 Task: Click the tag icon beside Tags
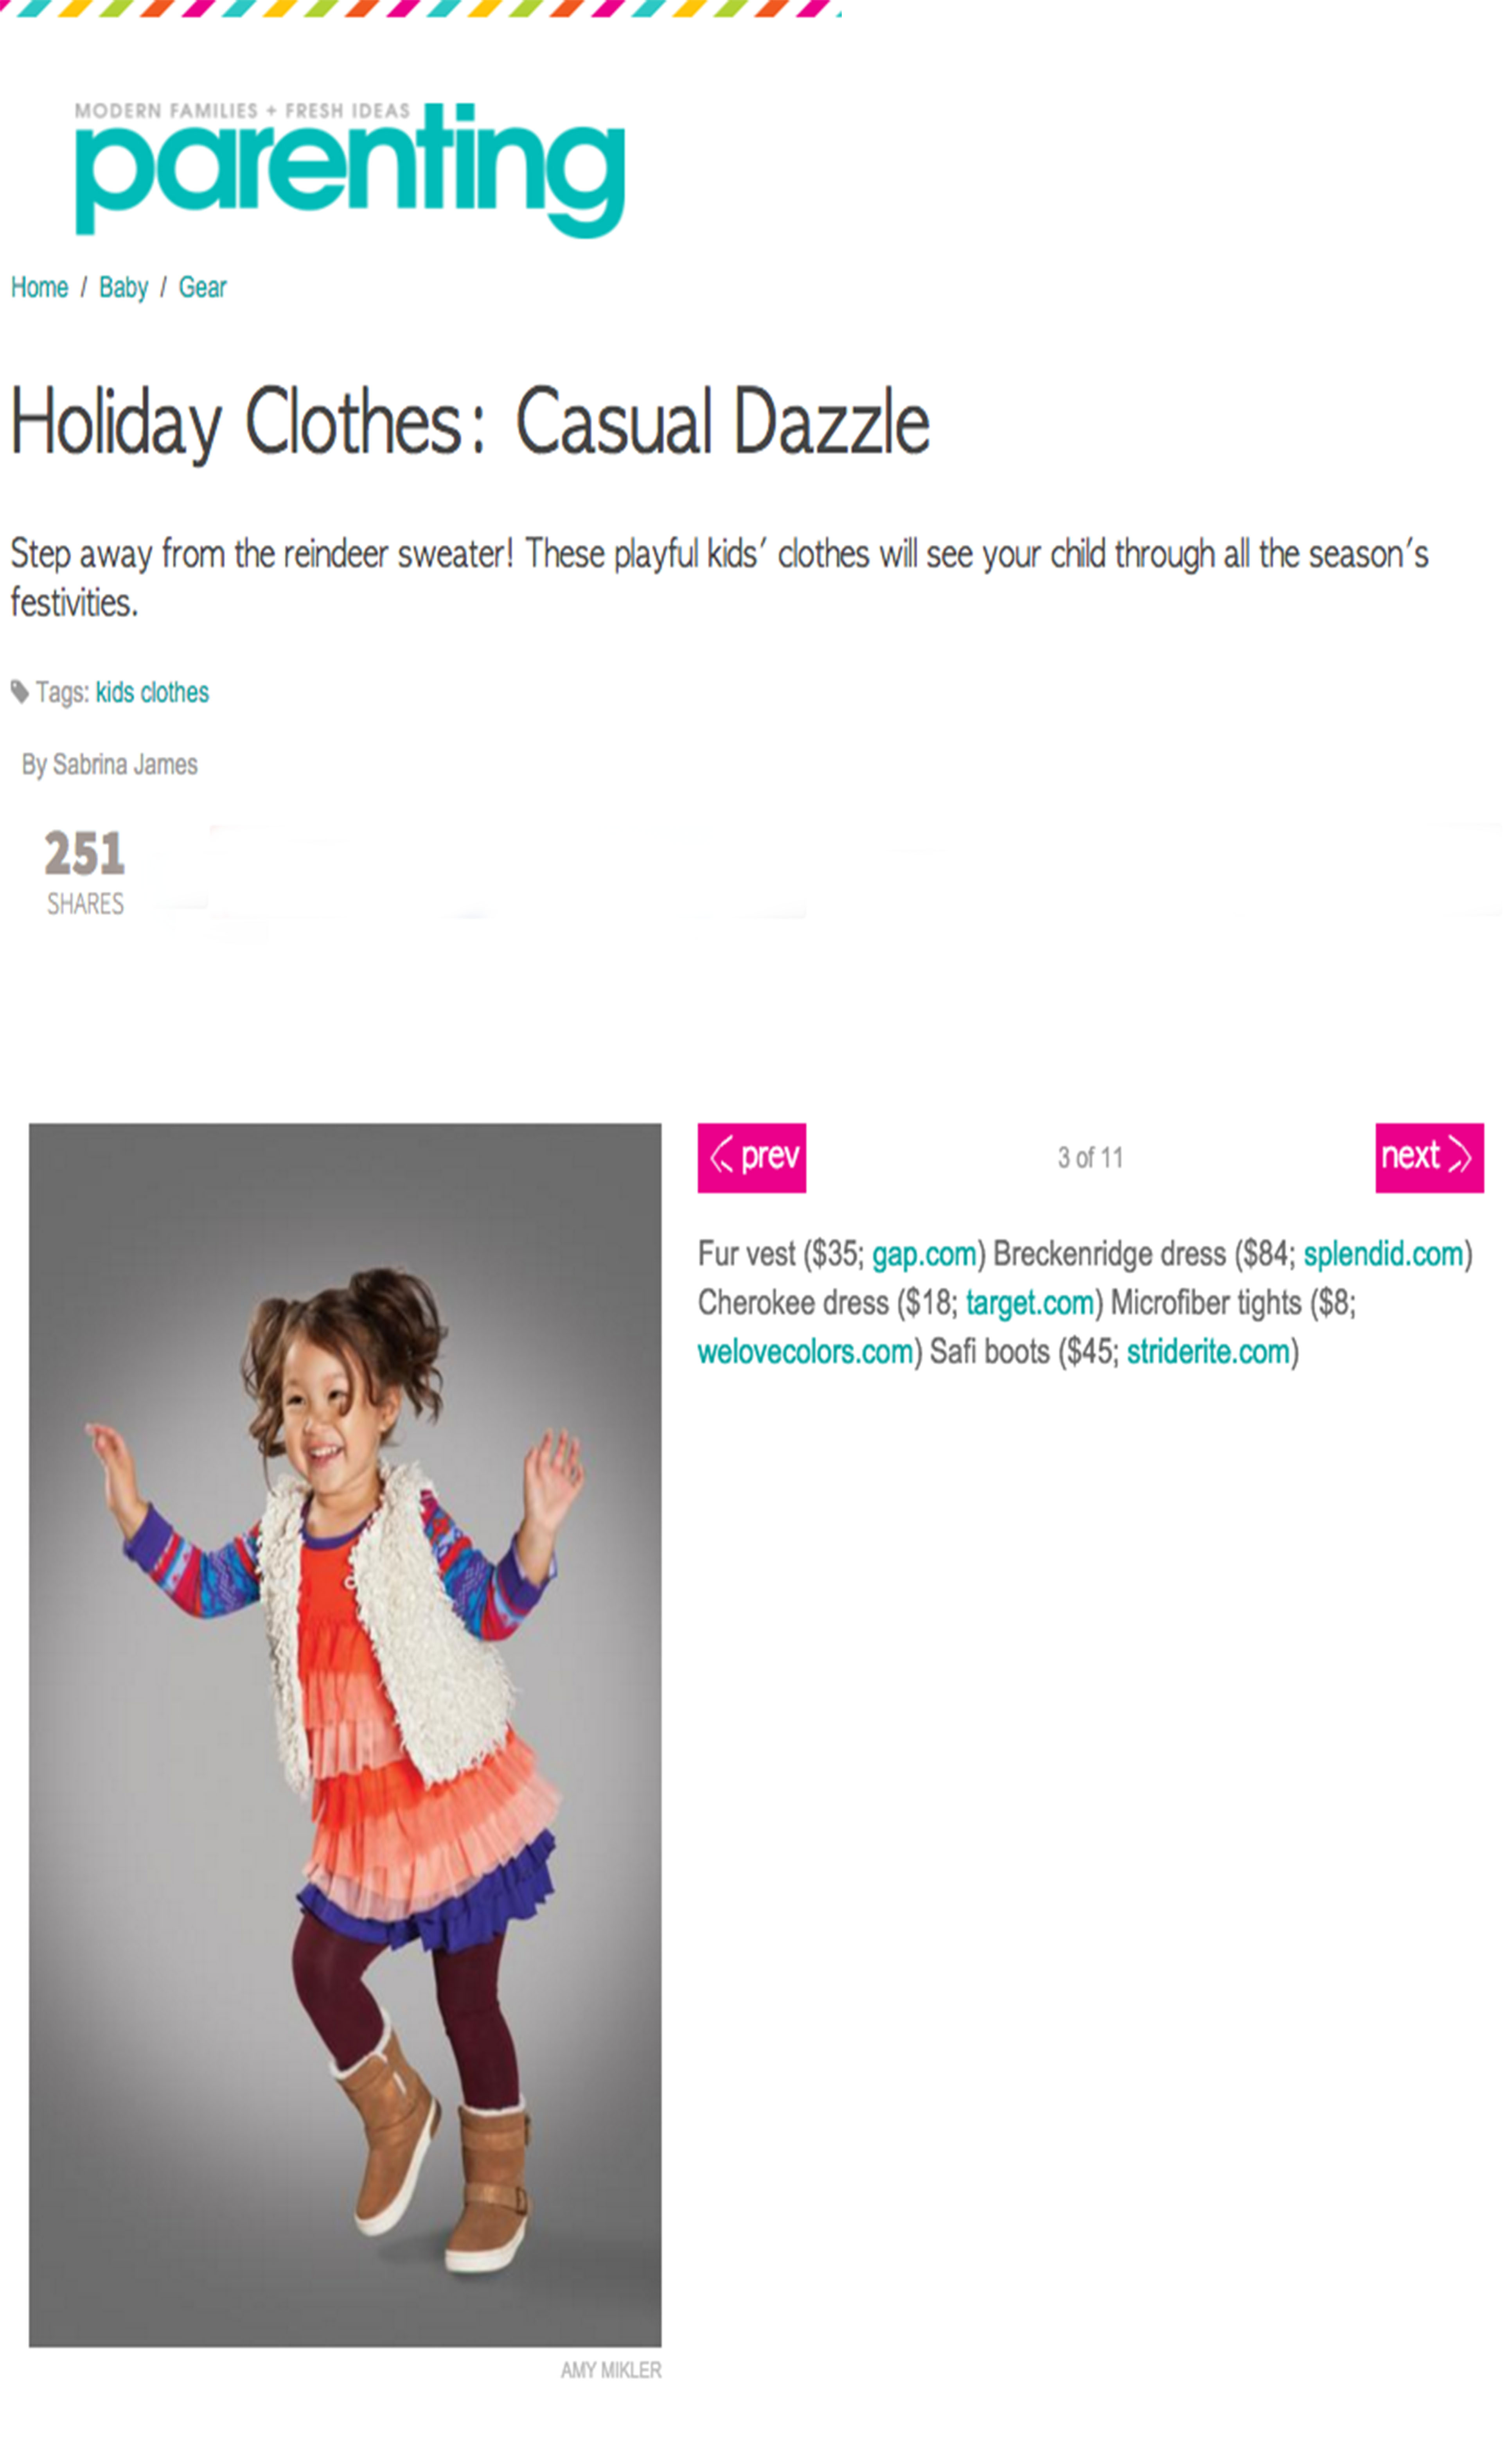coord(19,692)
